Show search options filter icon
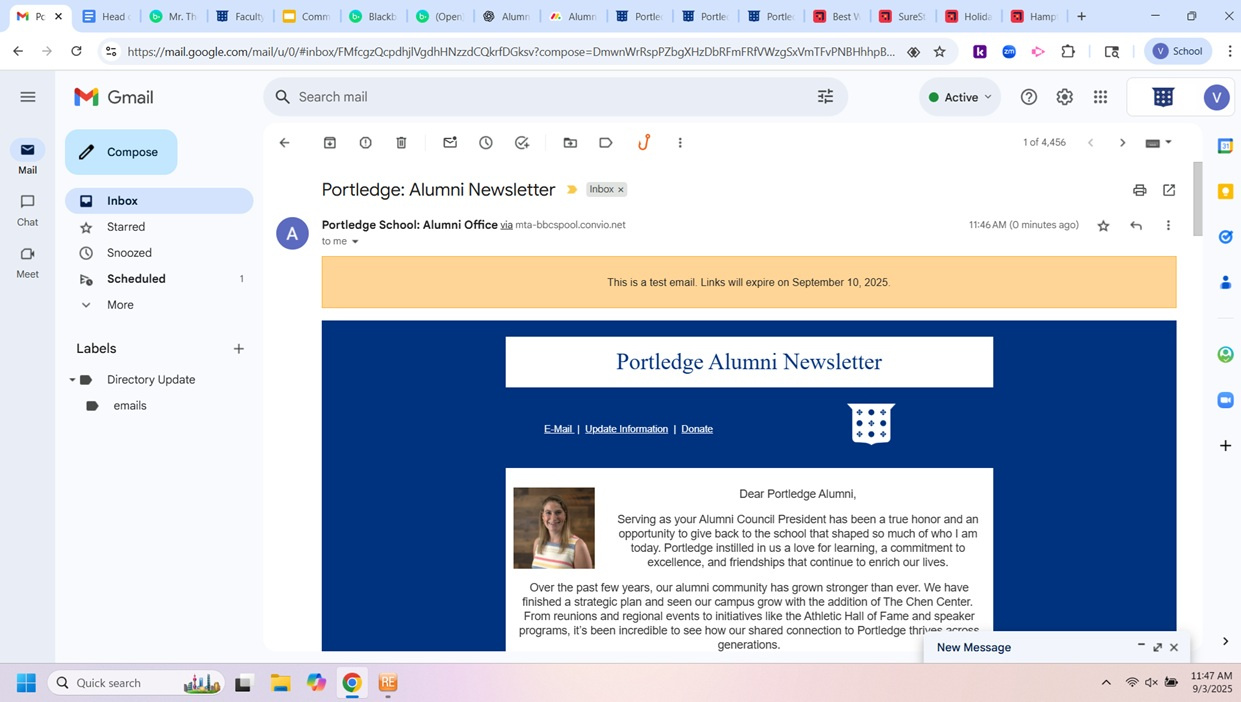 (826, 97)
